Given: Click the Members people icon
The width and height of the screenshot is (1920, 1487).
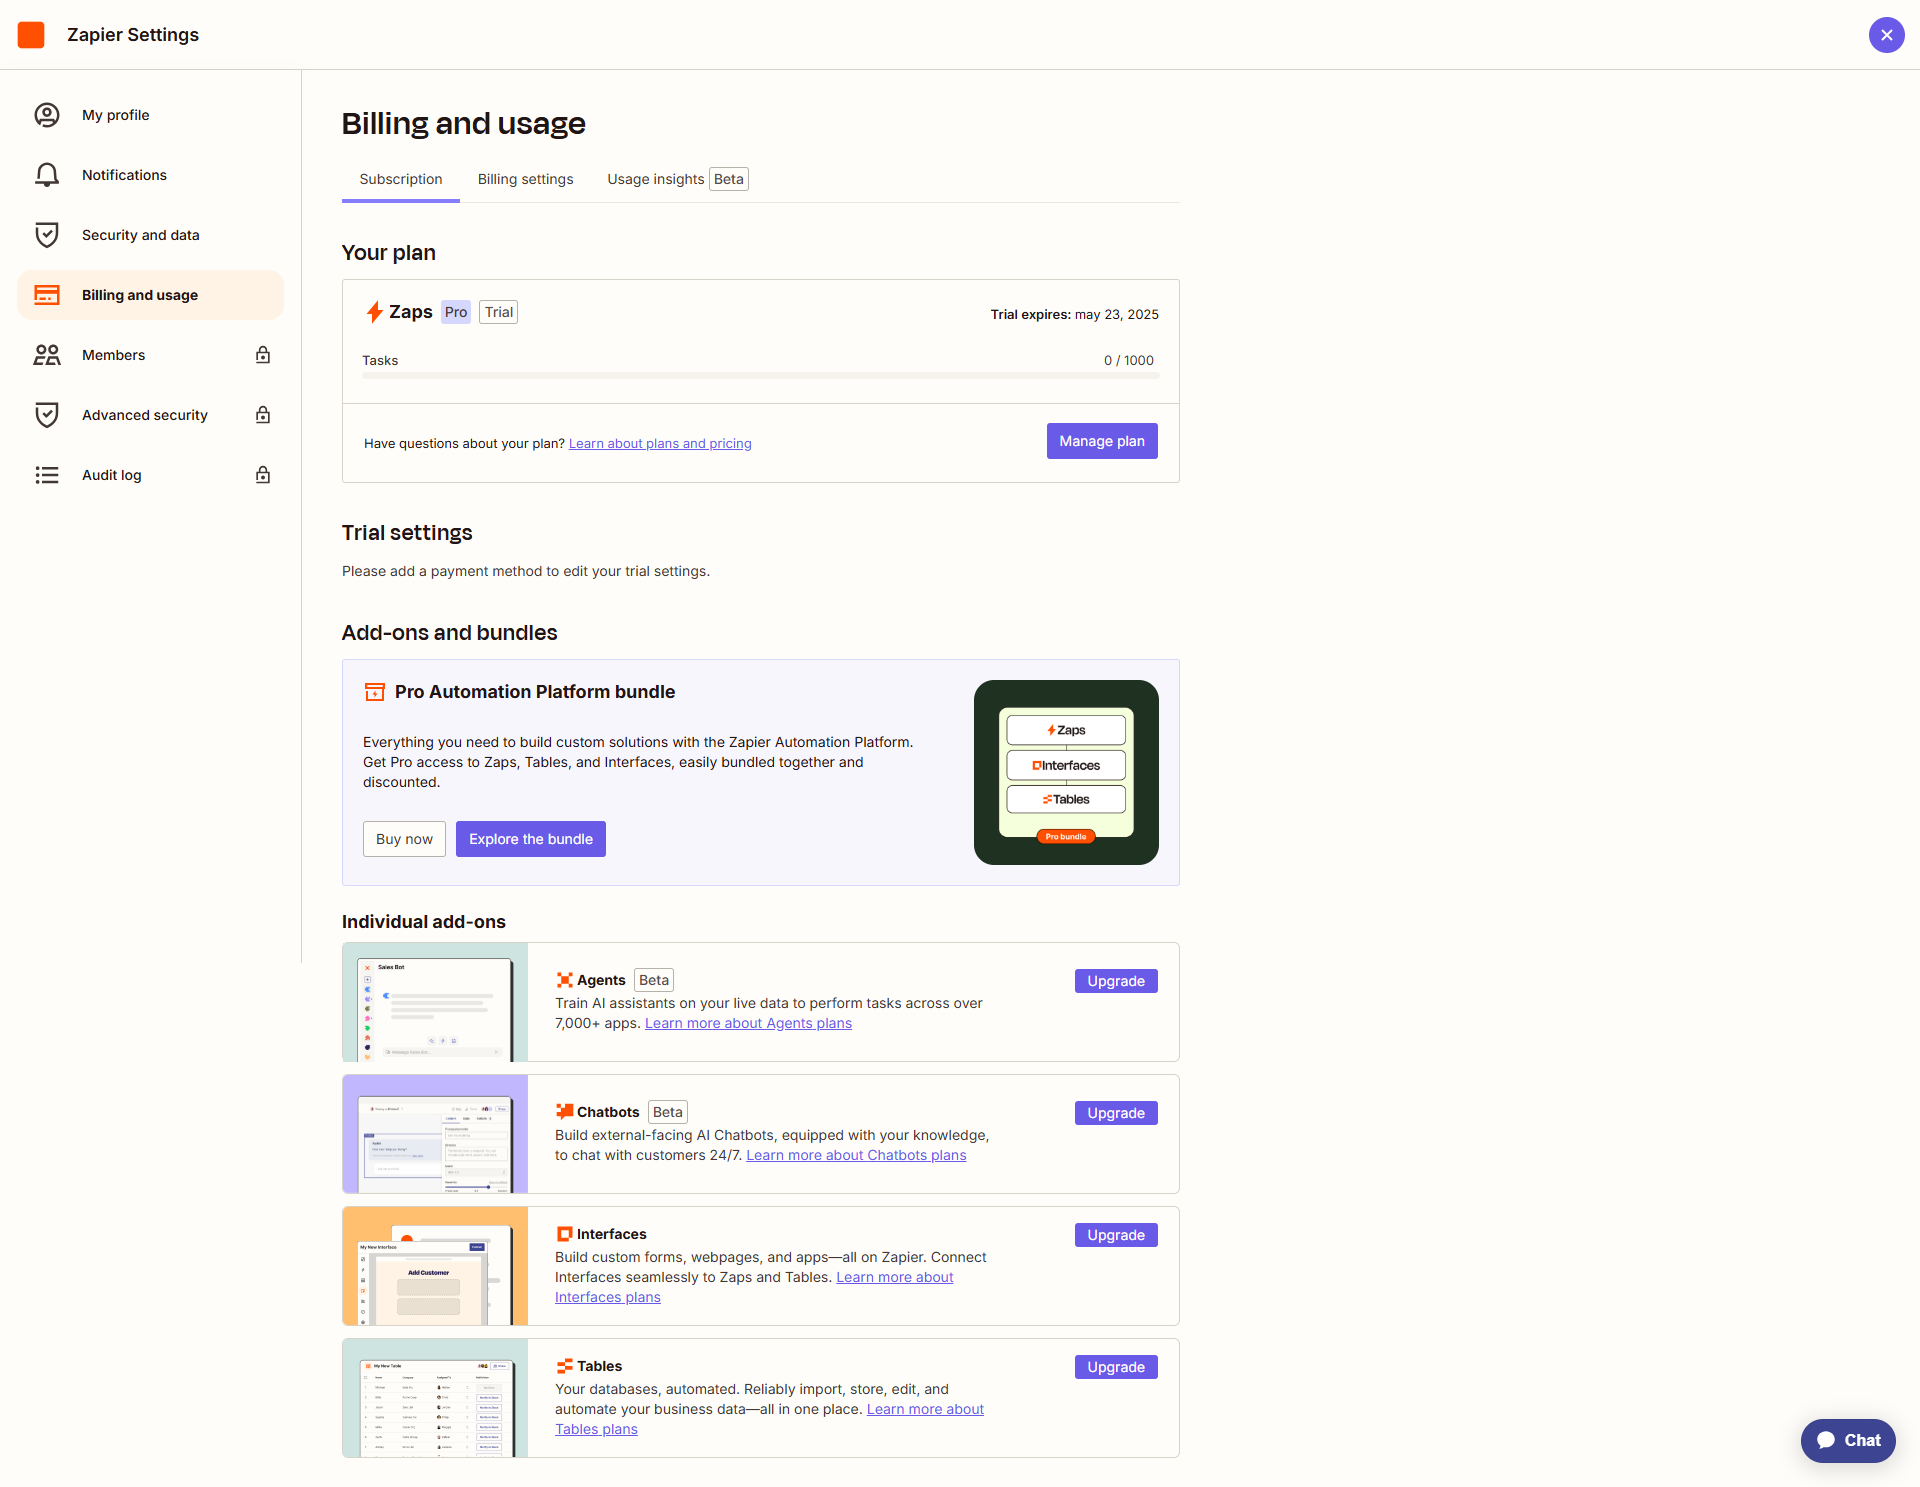Looking at the screenshot, I should click(x=47, y=355).
